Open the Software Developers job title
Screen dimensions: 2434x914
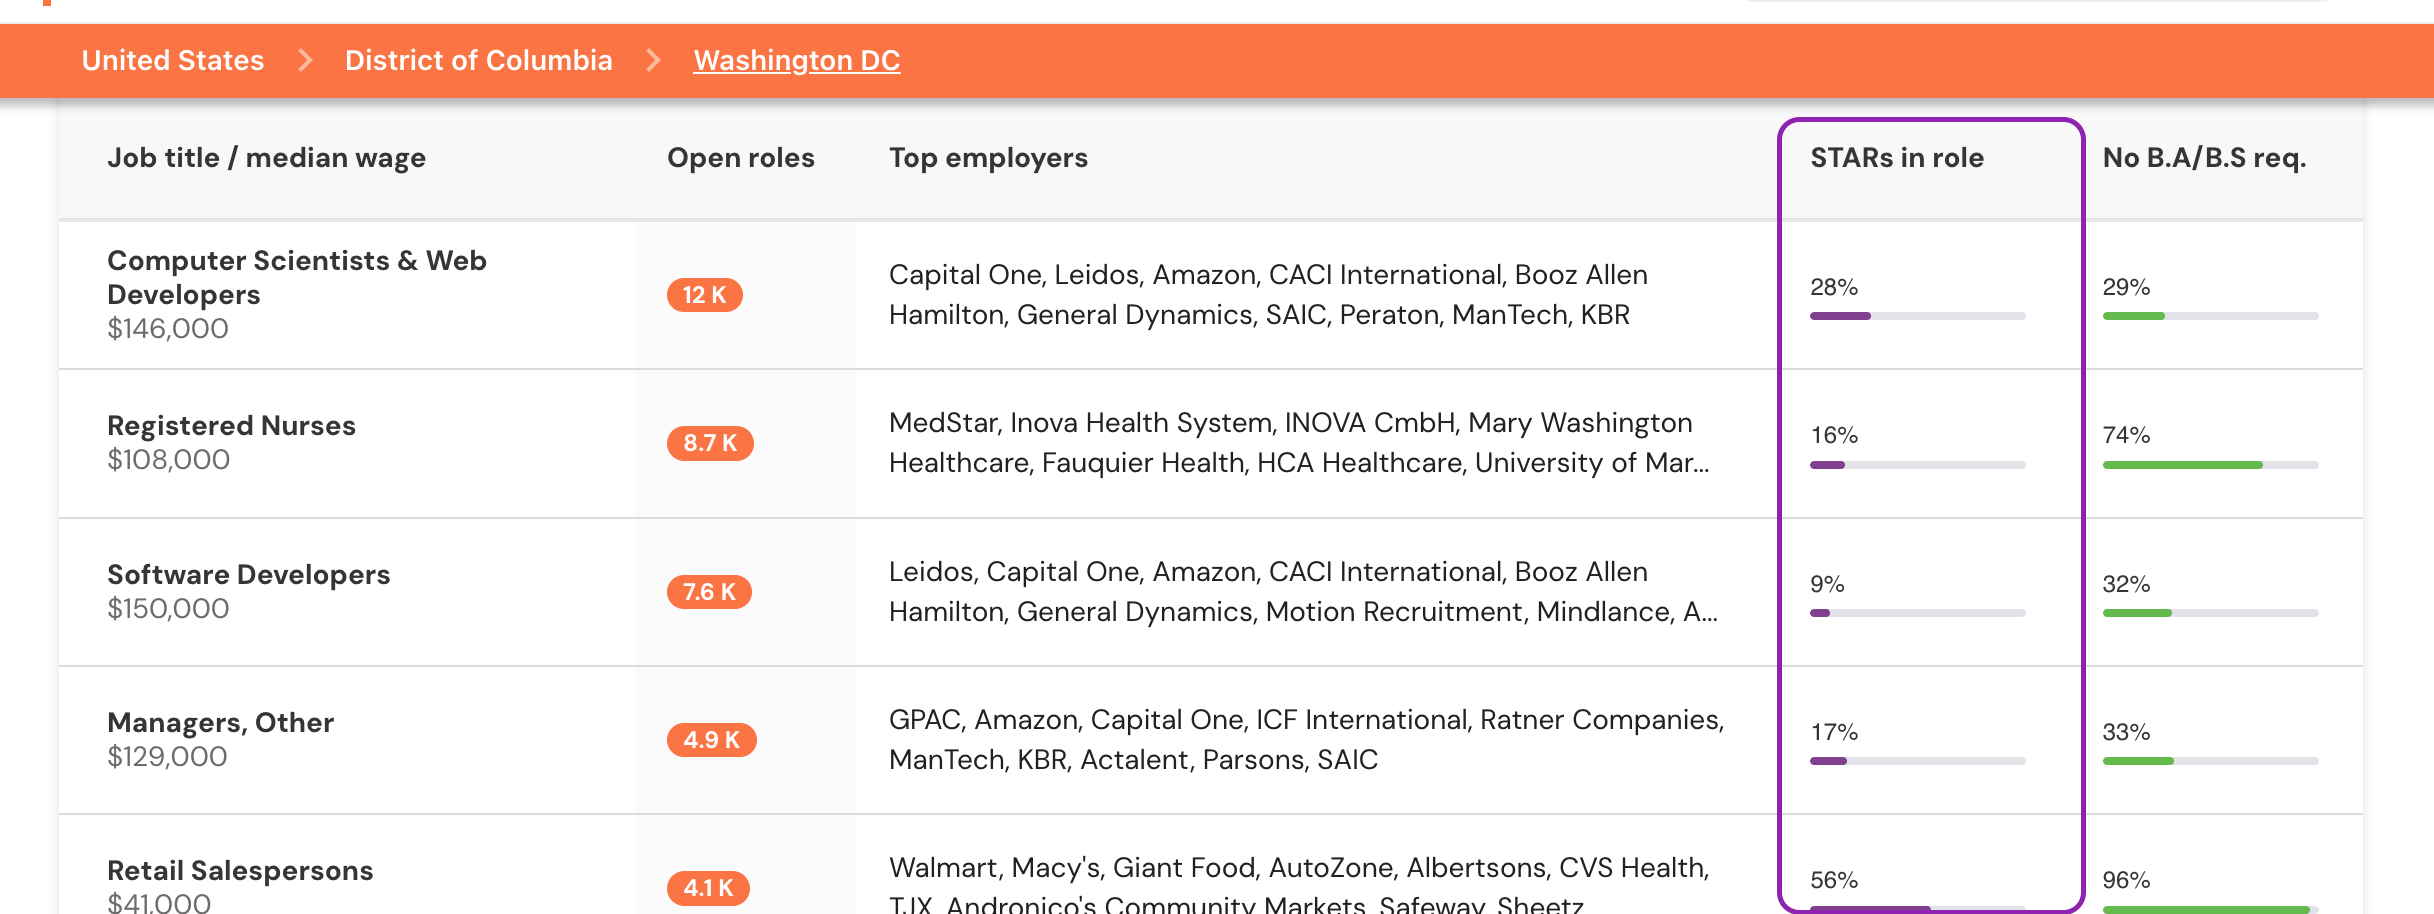coord(248,574)
